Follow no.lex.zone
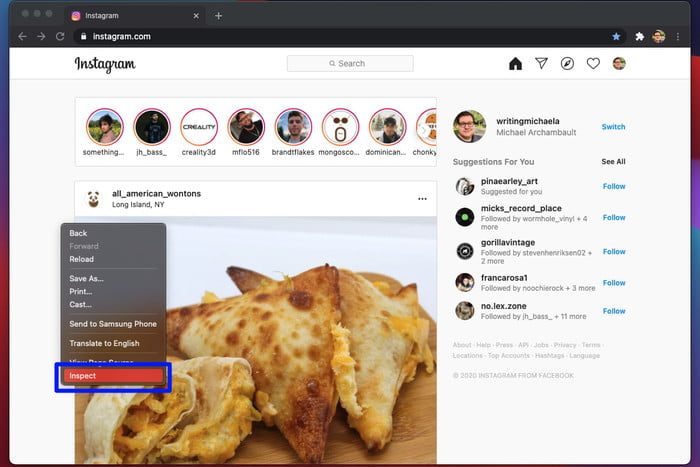Screen dimensions: 700x467 point(614,311)
